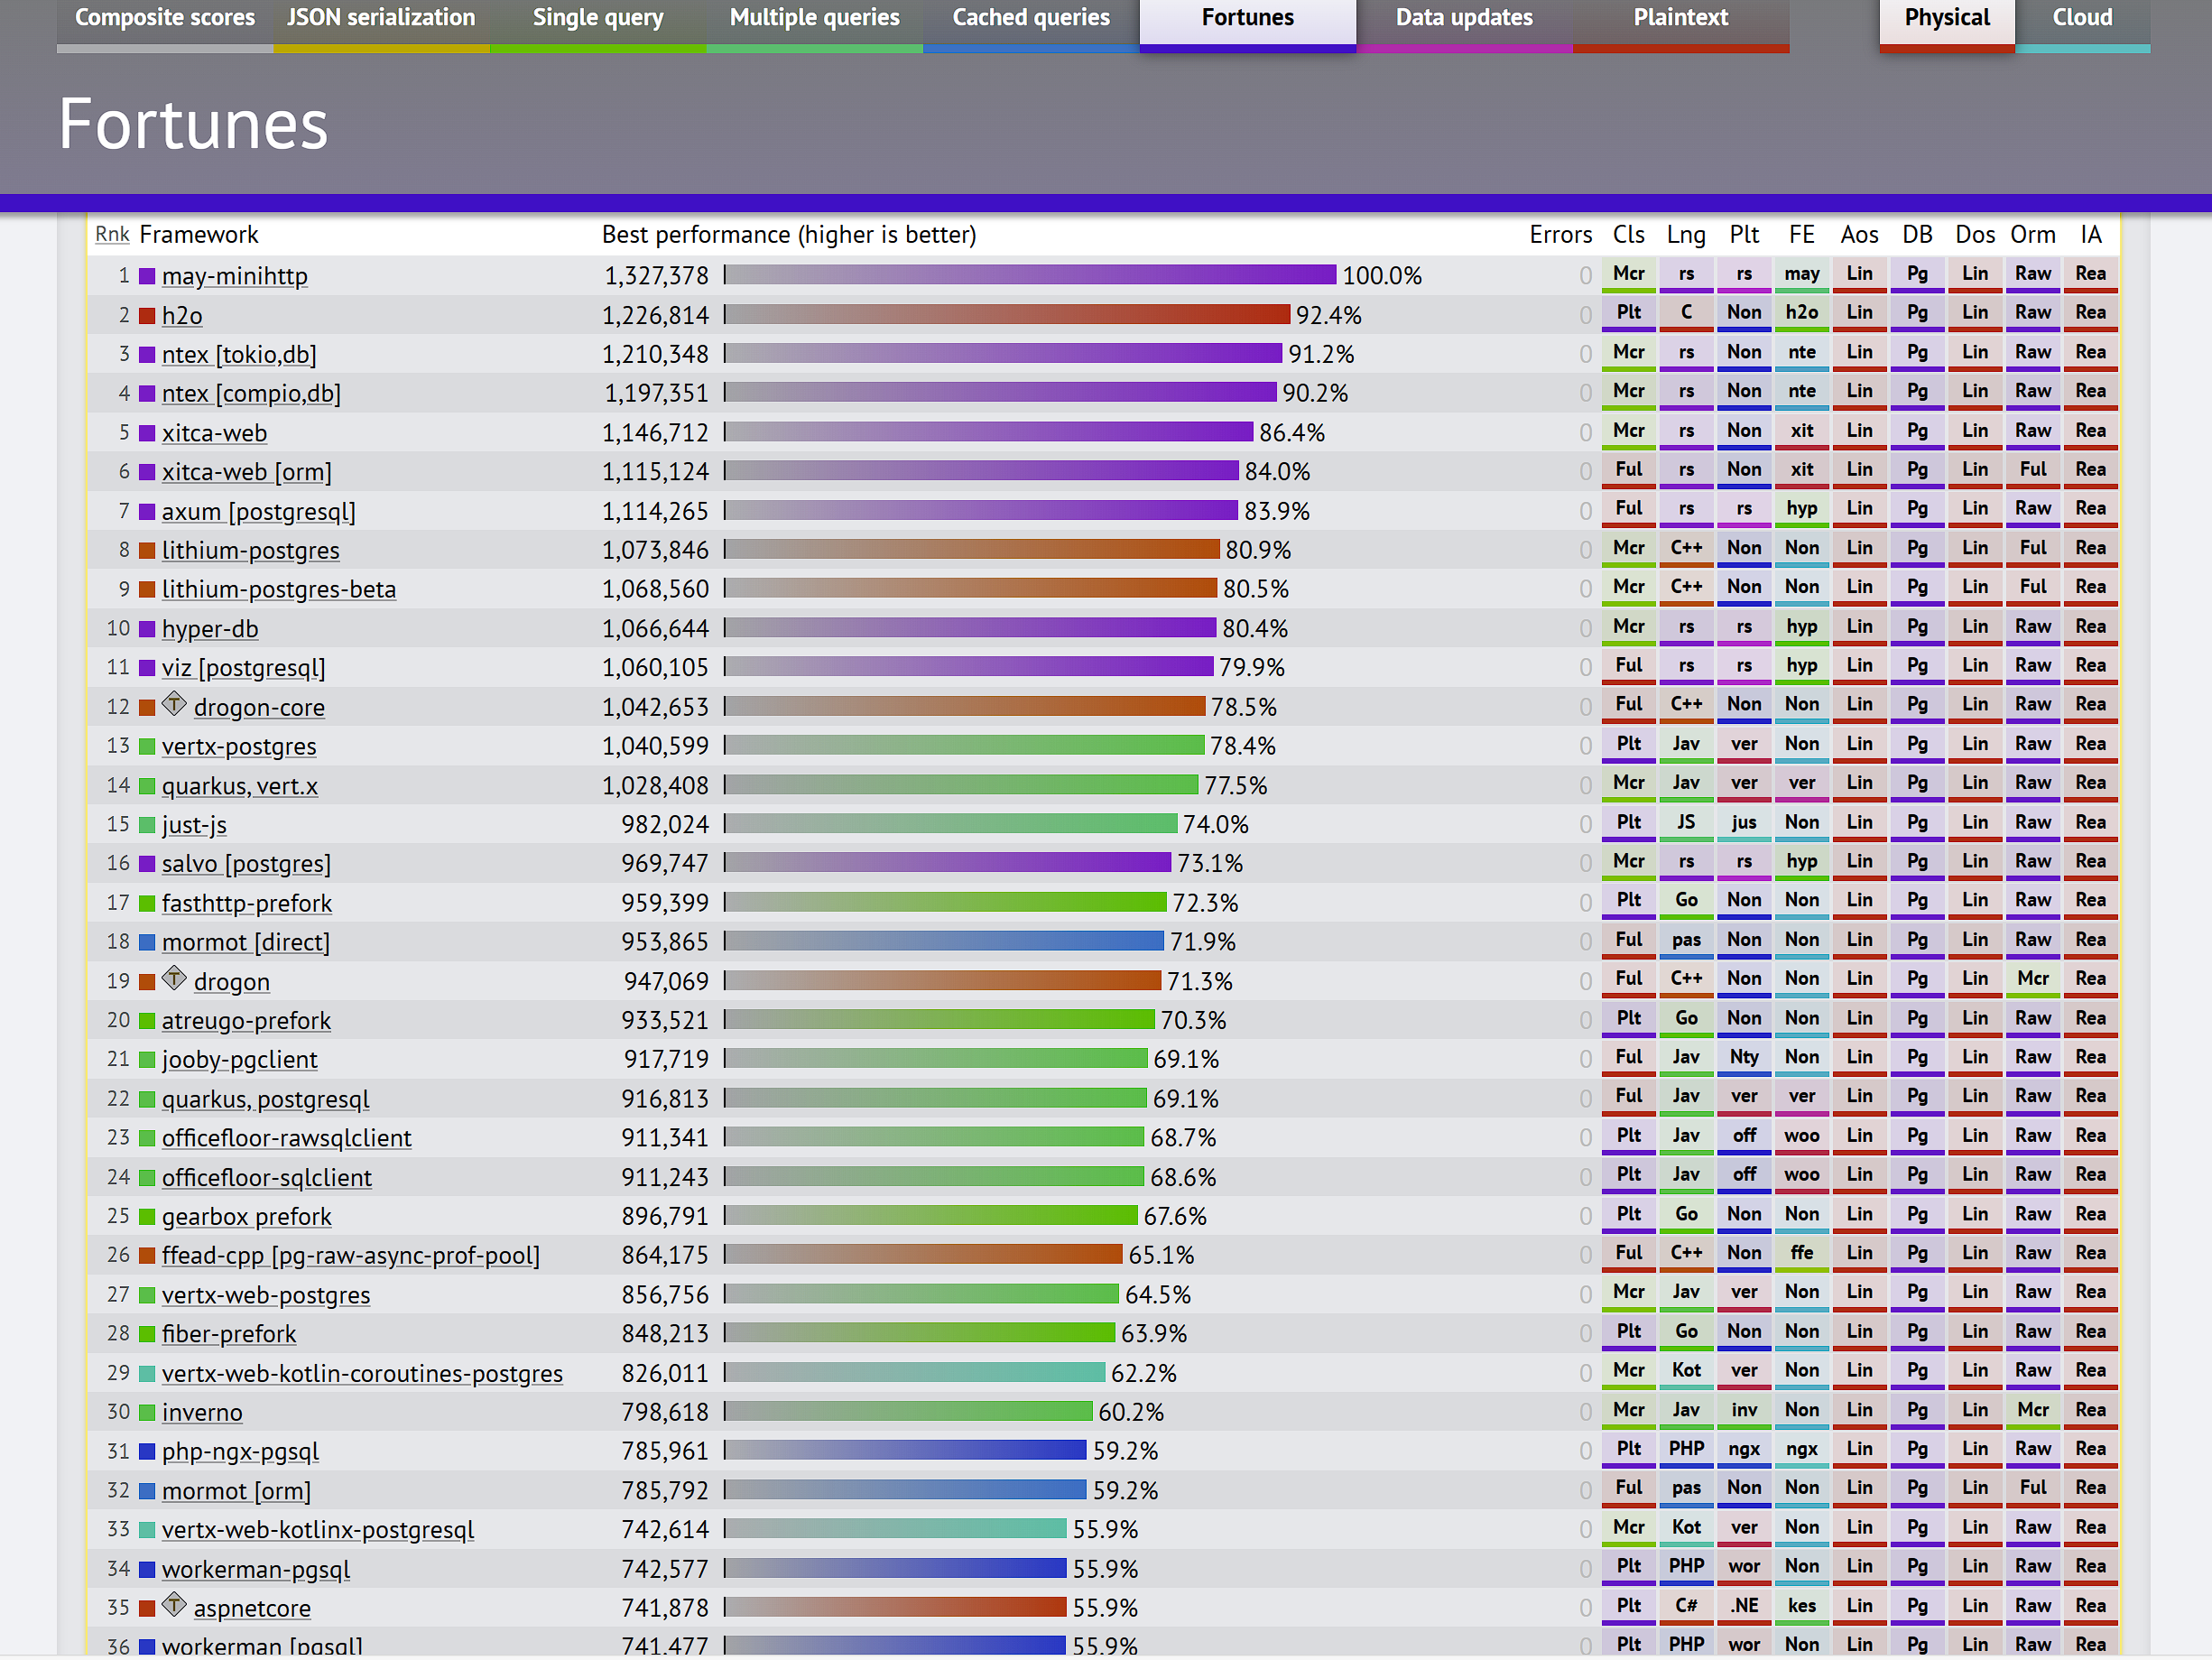This screenshot has width=2212, height=1660.
Task: Click woo front-end tag on officefloor-sqlclient row
Action: click(1802, 1176)
